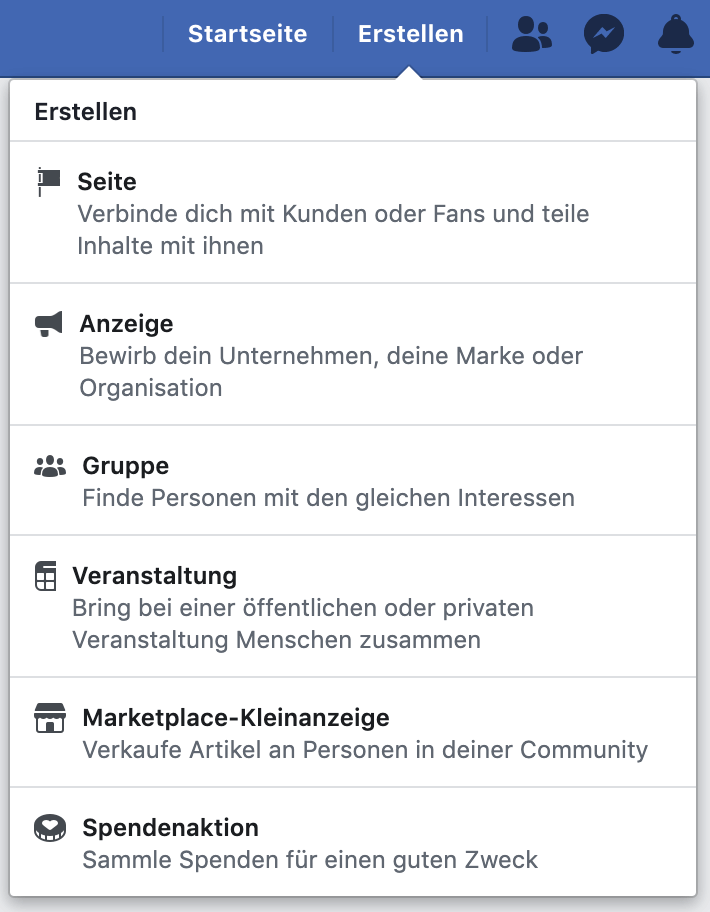710x912 pixels.
Task: Click the Erstellen header of dropdown panel
Action: coord(86,112)
